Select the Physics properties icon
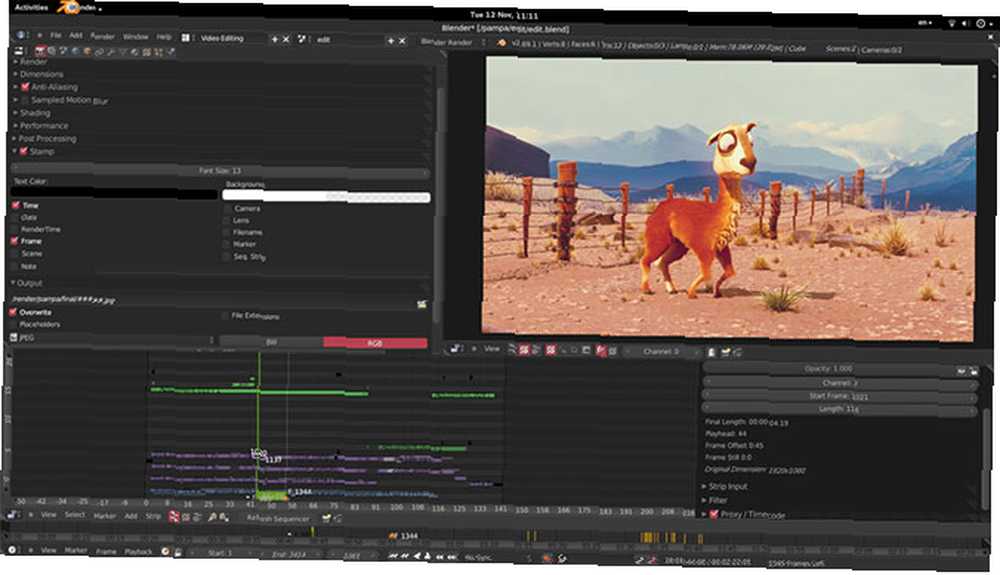The width and height of the screenshot is (1000, 575). (x=170, y=52)
